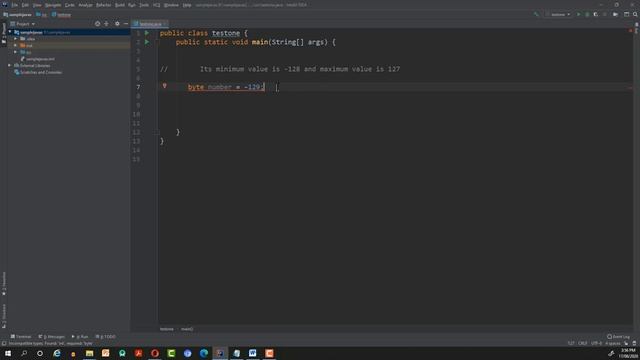Image resolution: width=640 pixels, height=360 pixels.
Task: Open Windows Start menu
Action: tap(8, 353)
